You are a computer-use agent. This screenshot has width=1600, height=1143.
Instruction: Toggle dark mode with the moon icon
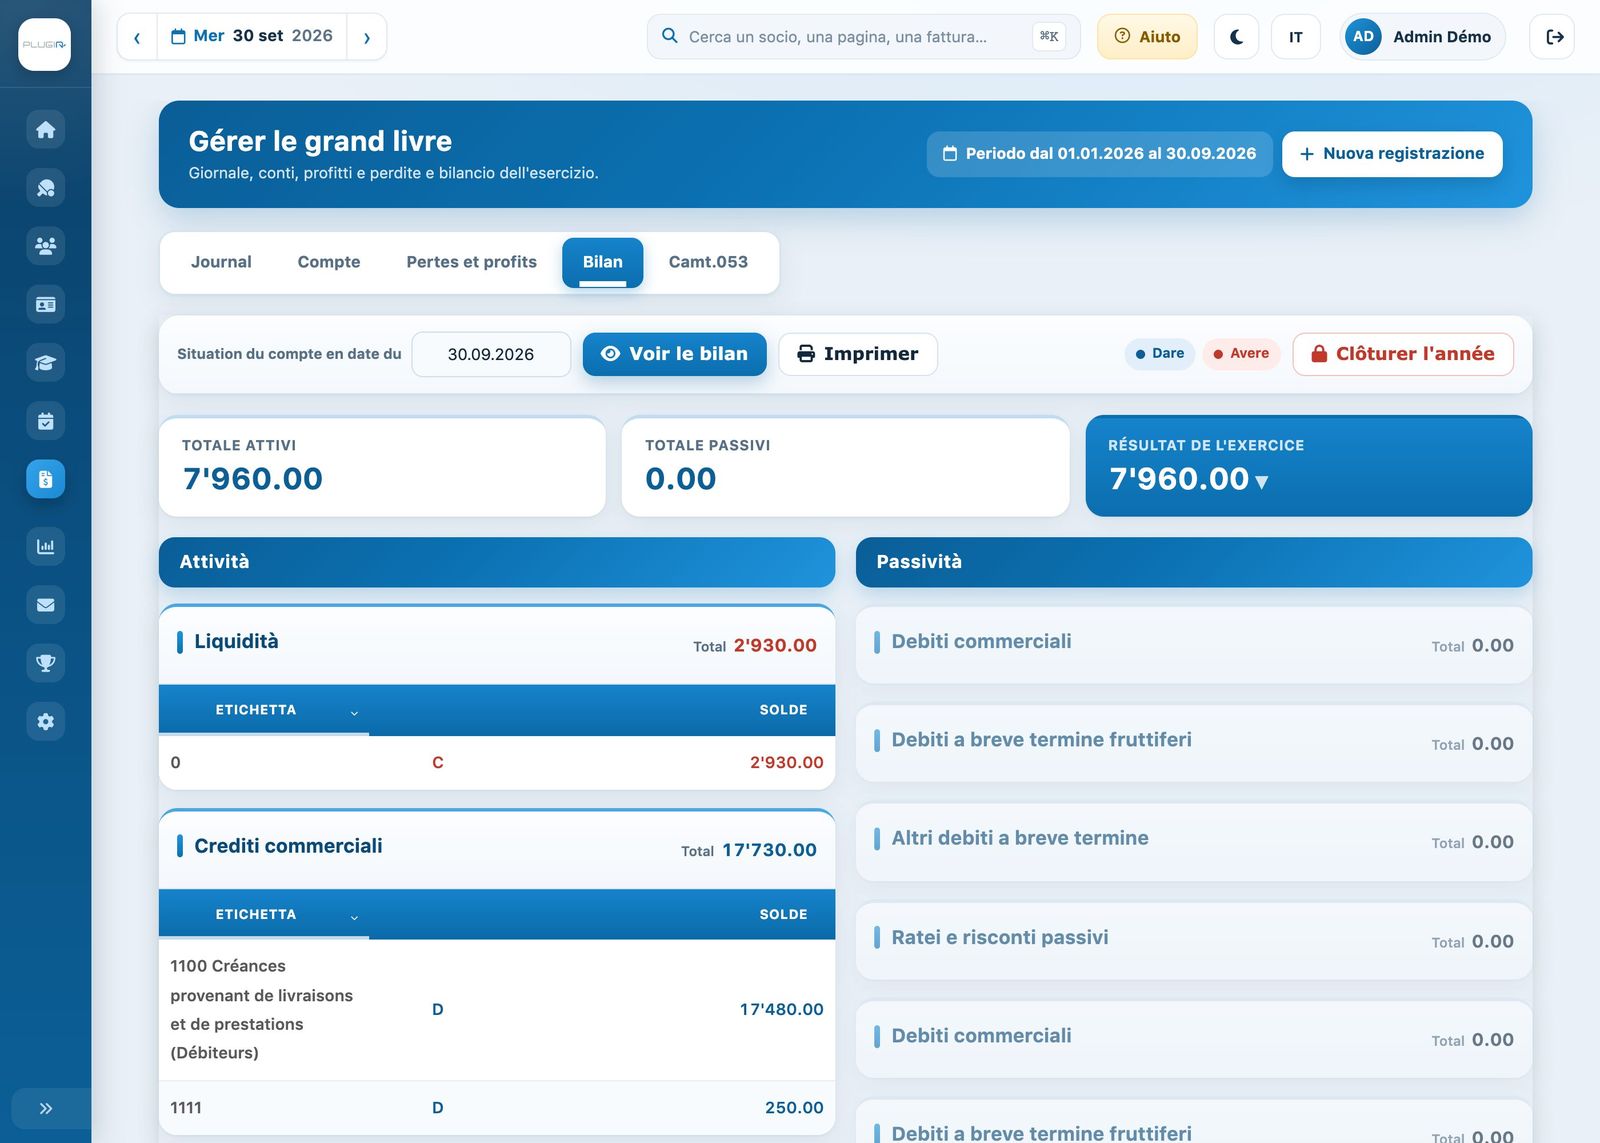point(1236,37)
